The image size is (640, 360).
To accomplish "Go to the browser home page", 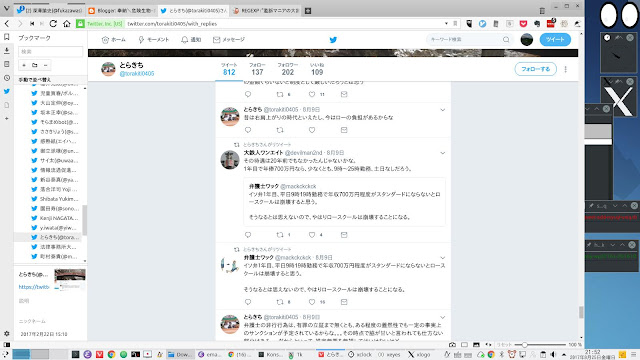I will (67, 24).
